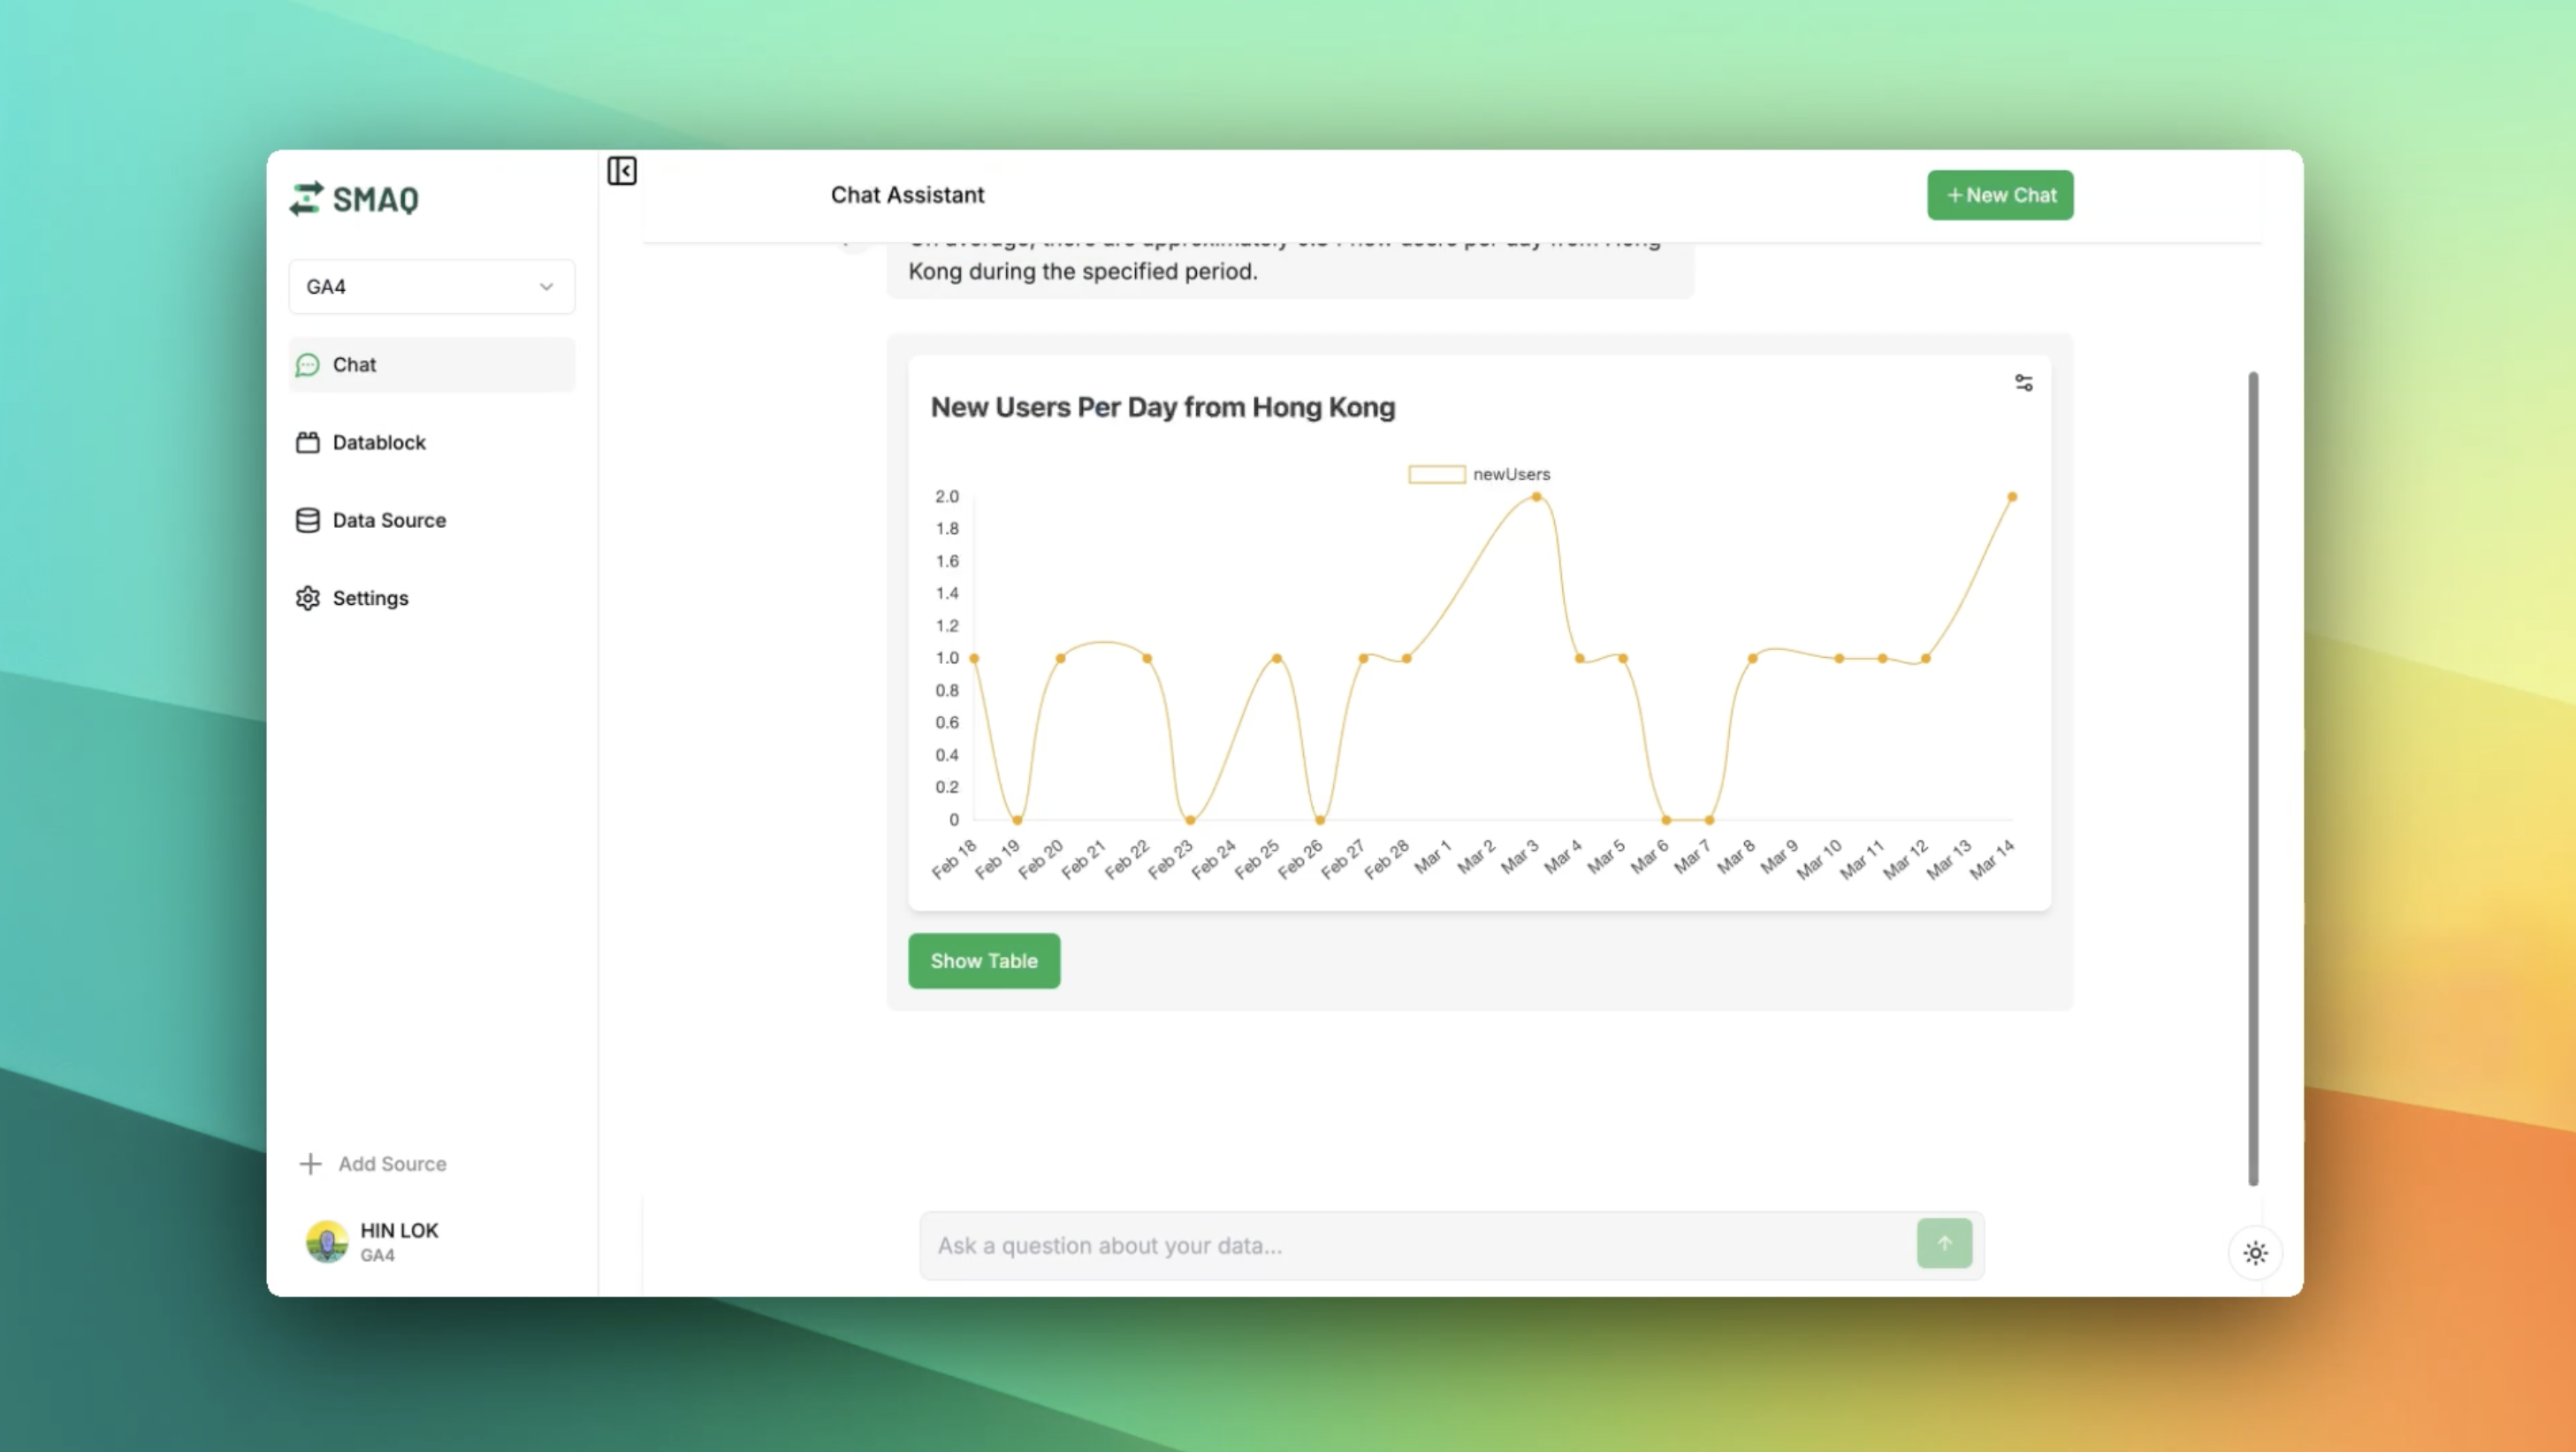Click the Chat Assistant header text
Image resolution: width=2576 pixels, height=1452 pixels.
click(907, 196)
